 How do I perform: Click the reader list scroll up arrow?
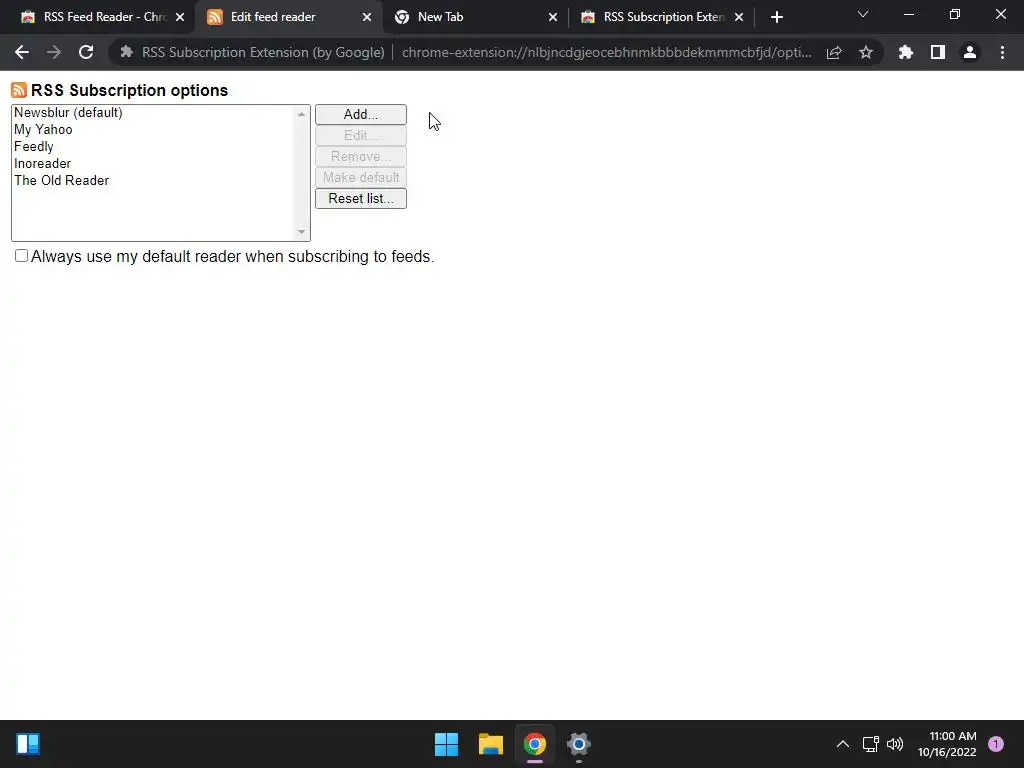[x=301, y=114]
